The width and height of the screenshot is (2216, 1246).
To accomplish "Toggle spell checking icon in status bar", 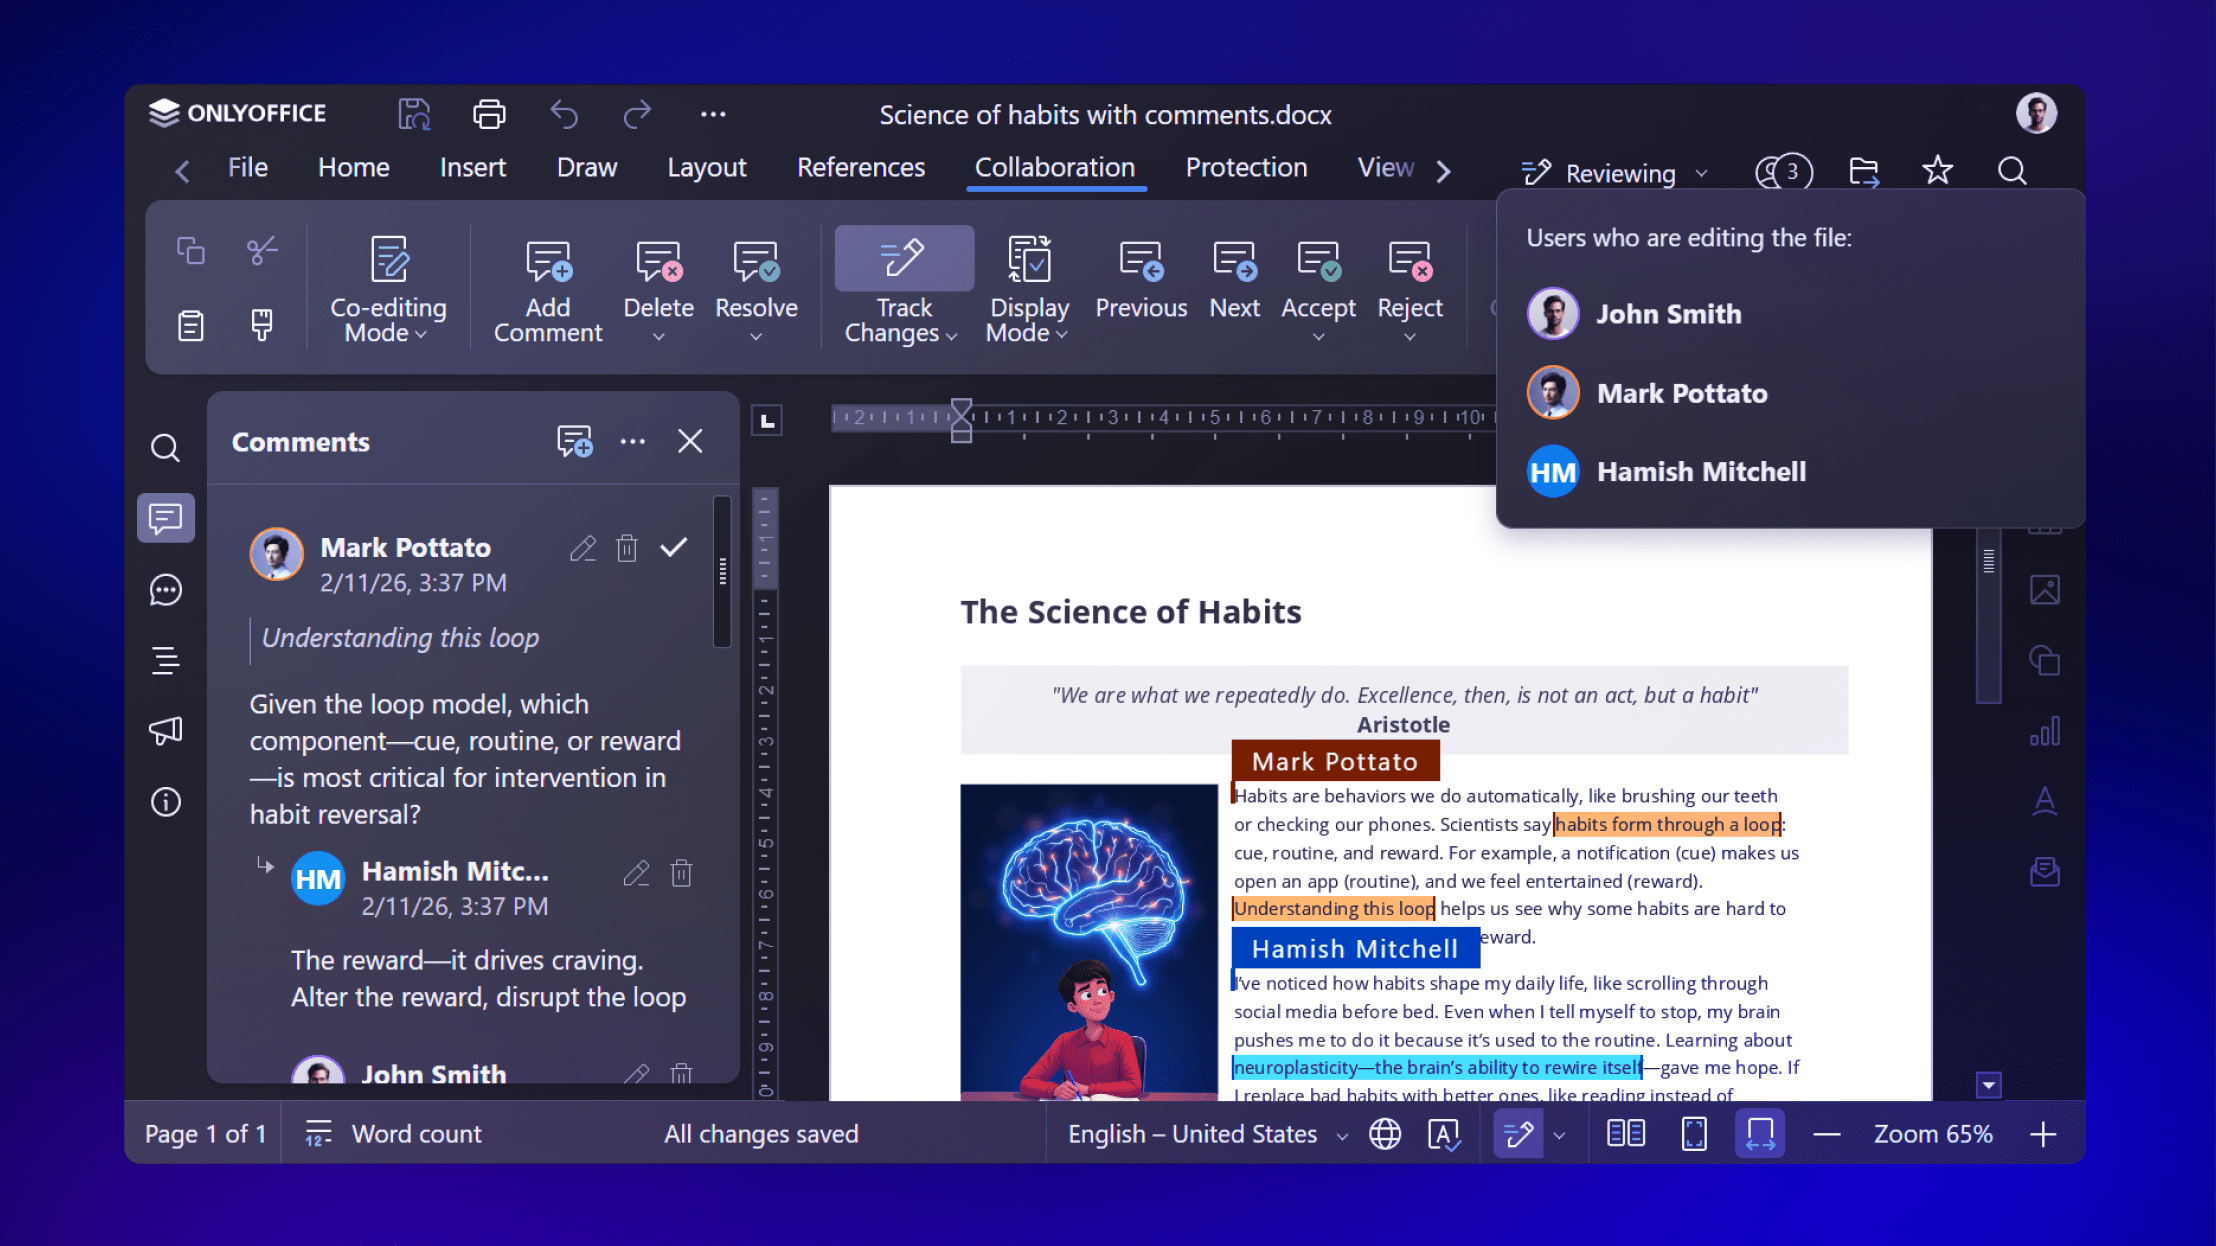I will [1445, 1134].
